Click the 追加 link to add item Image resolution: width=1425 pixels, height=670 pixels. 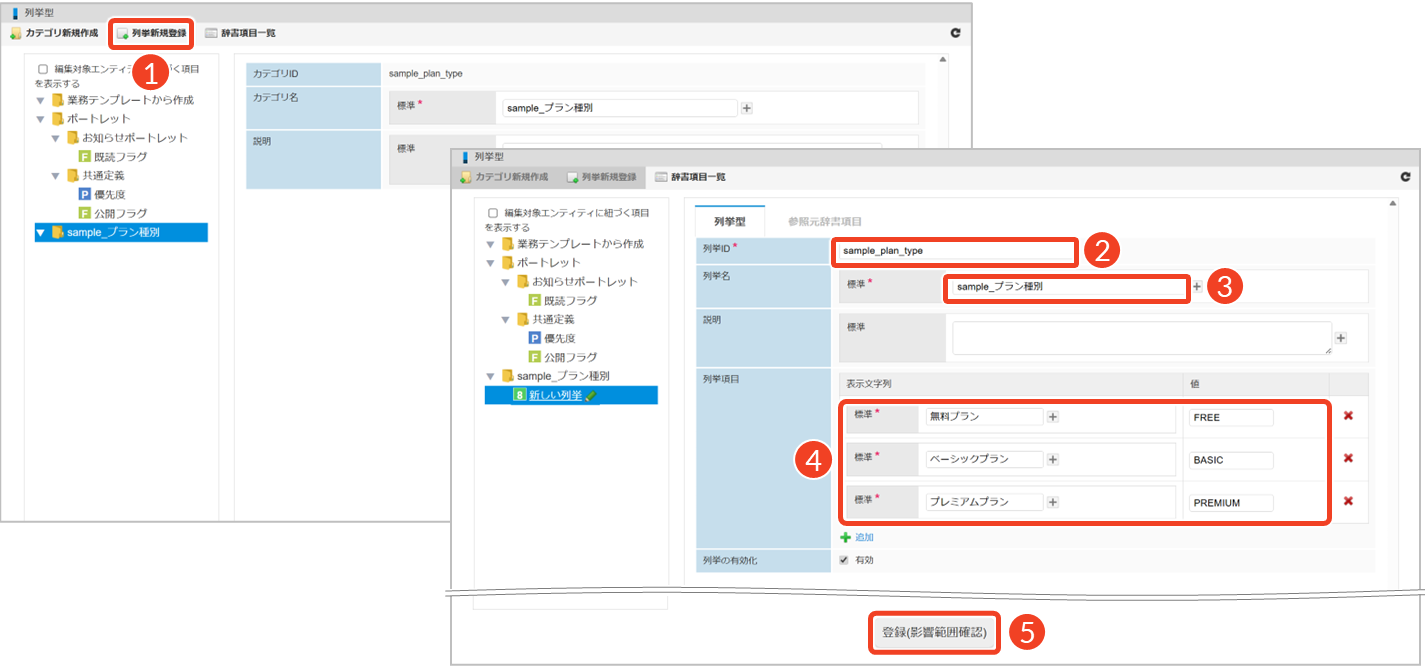click(x=864, y=537)
